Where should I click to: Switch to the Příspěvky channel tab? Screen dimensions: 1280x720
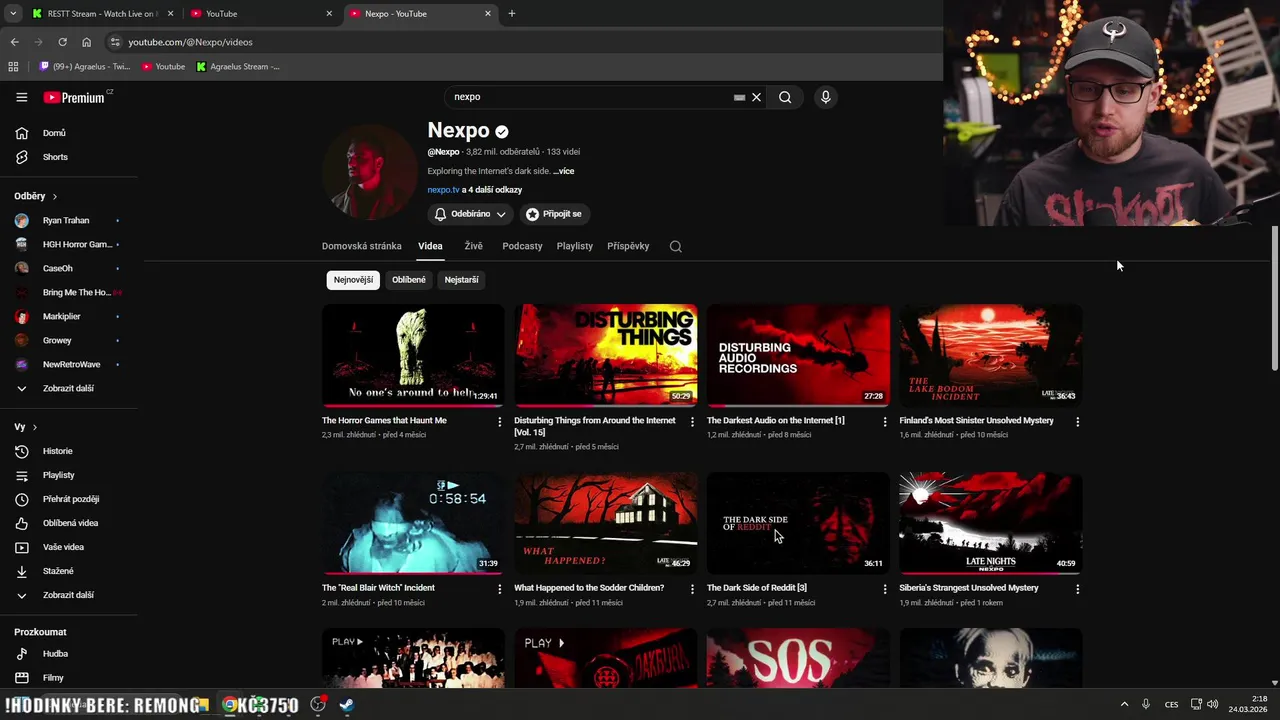click(x=628, y=246)
